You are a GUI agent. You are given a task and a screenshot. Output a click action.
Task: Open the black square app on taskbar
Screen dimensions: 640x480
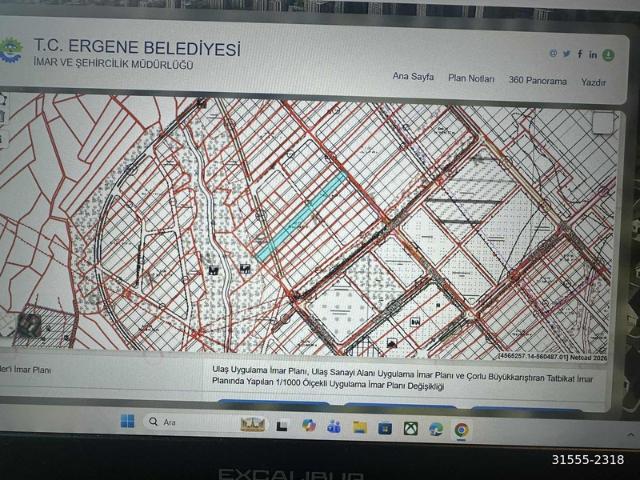click(282, 426)
